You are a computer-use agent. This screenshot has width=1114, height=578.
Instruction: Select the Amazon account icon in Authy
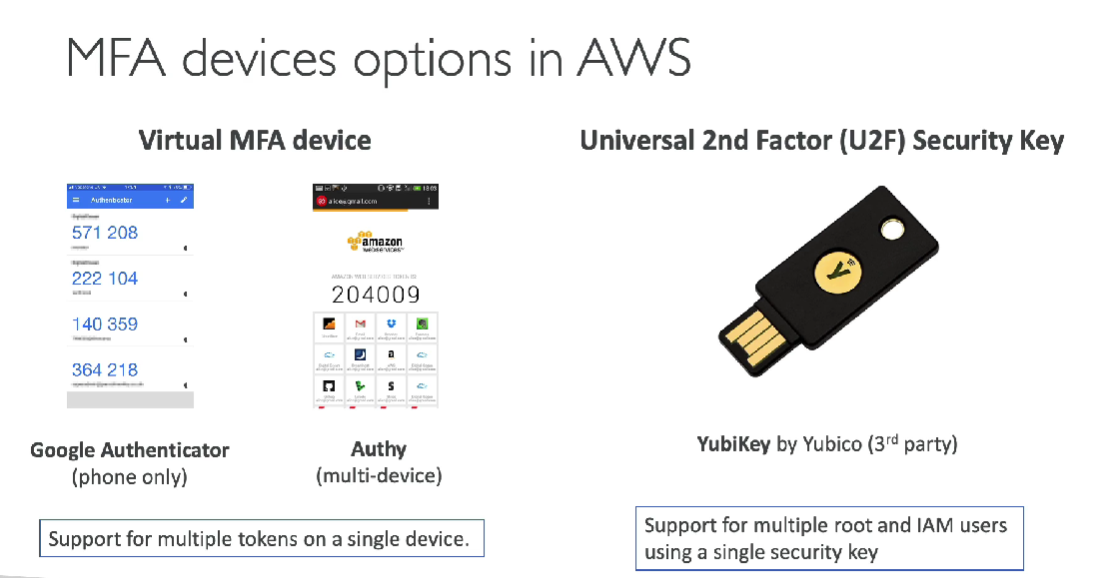391,354
